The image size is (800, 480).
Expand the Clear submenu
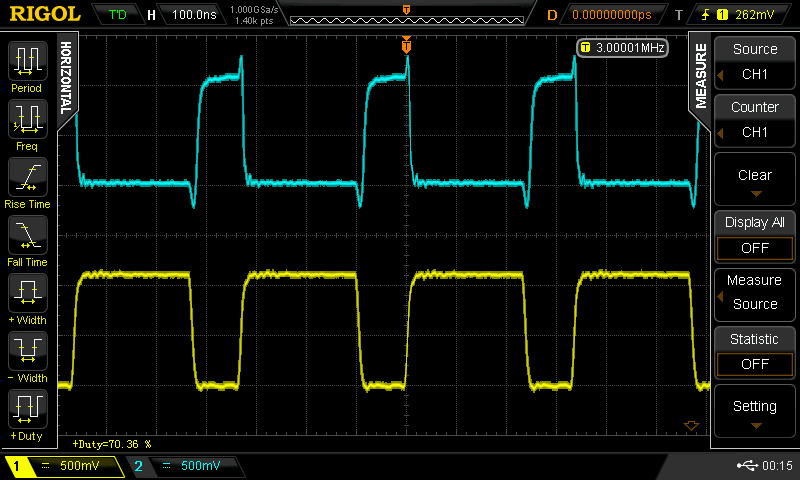pyautogui.click(x=755, y=179)
